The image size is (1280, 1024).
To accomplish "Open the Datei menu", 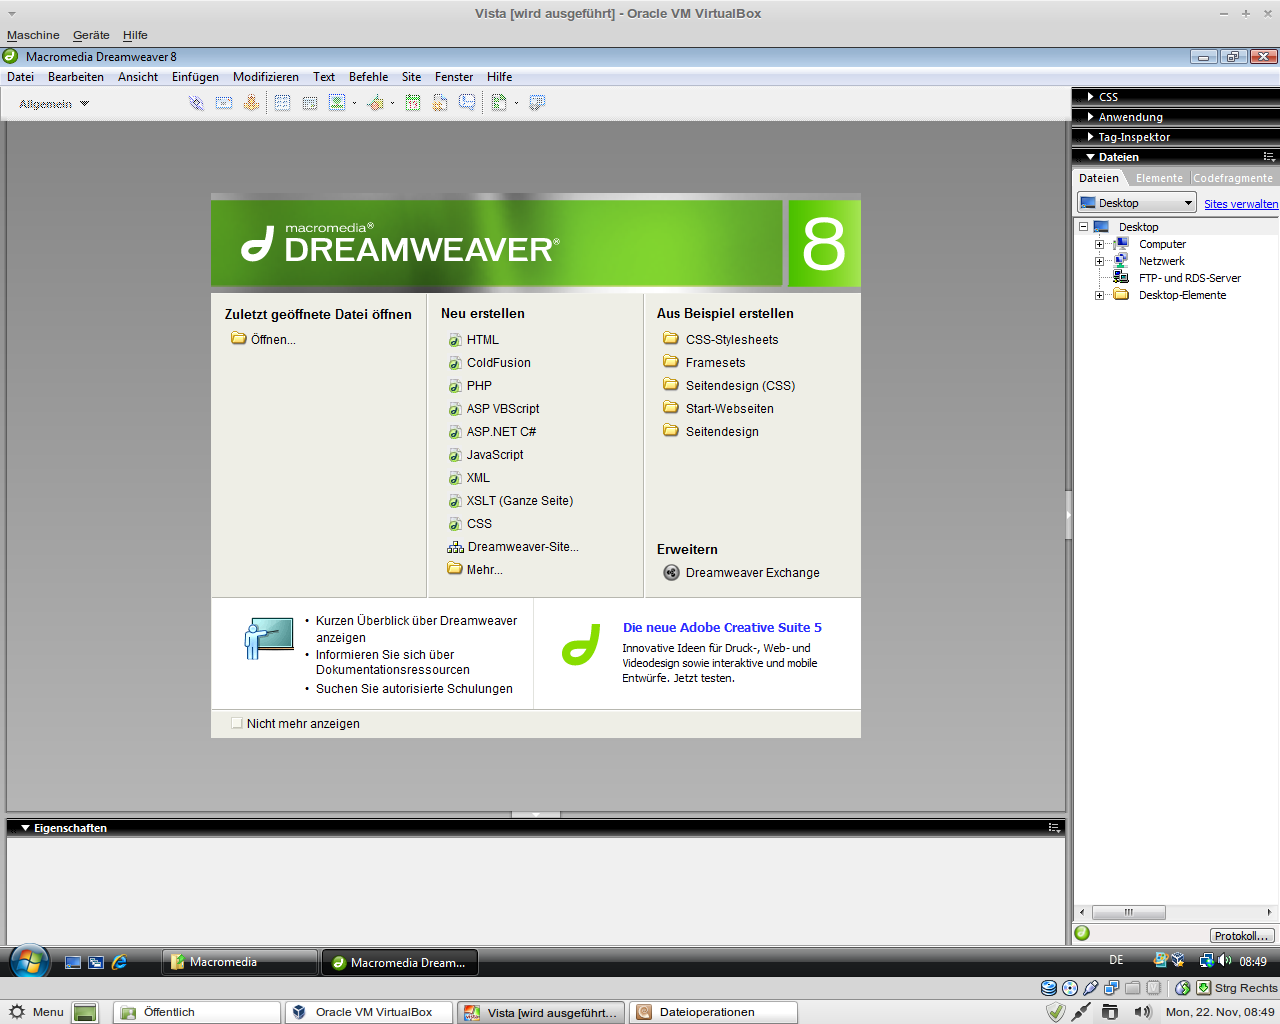I will tap(20, 77).
